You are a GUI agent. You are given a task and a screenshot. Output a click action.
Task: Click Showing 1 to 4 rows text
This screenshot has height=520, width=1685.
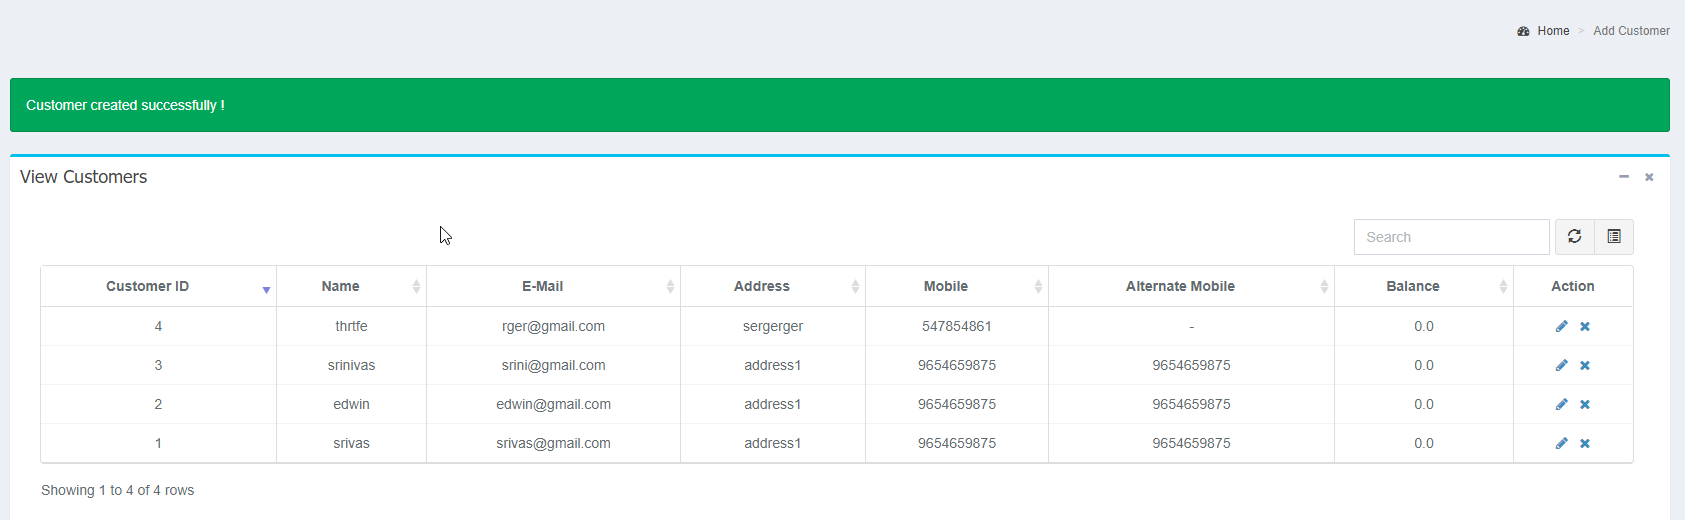(117, 490)
